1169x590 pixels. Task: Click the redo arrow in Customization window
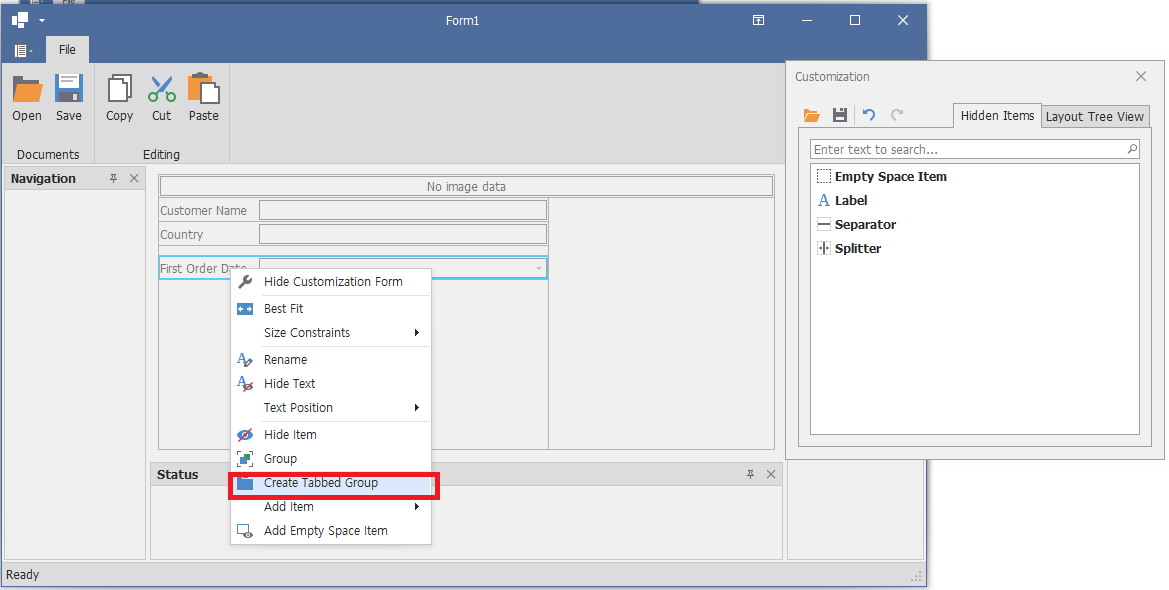click(x=897, y=114)
